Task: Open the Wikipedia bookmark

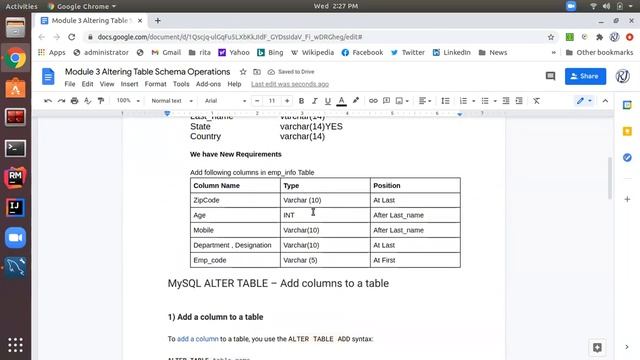Action: tap(312, 53)
